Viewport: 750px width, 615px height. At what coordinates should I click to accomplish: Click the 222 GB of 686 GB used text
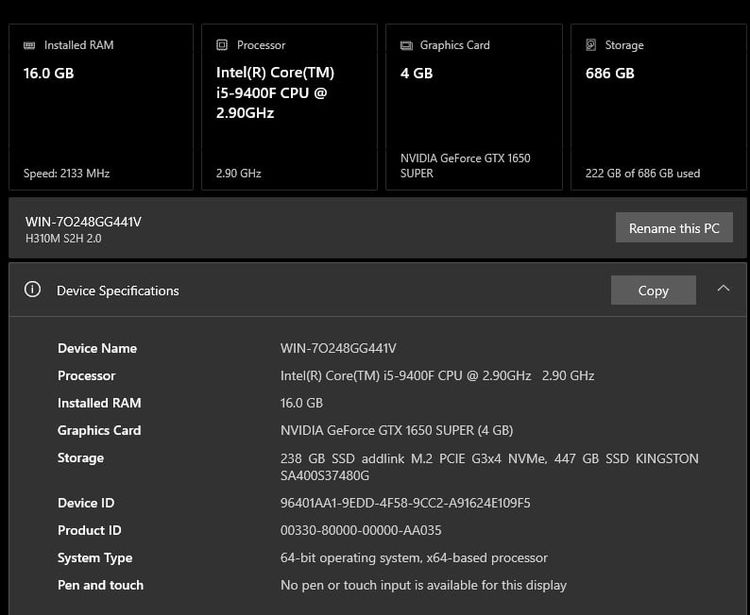(642, 173)
